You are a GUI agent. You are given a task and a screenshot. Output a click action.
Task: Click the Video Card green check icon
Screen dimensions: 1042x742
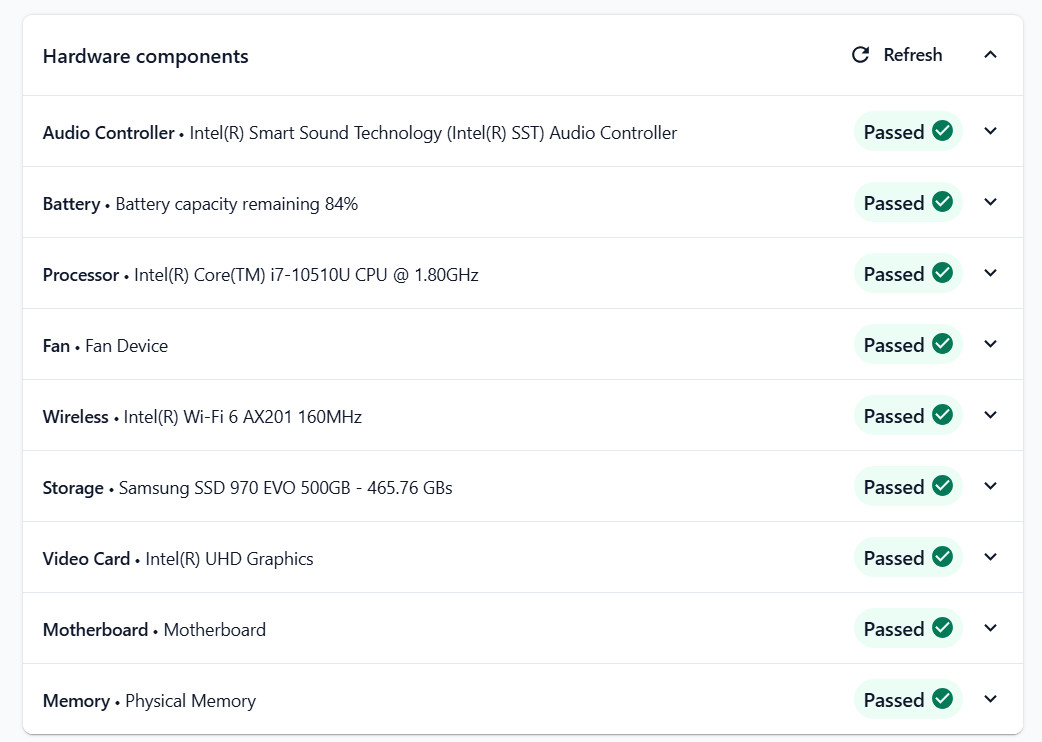pyautogui.click(x=942, y=557)
